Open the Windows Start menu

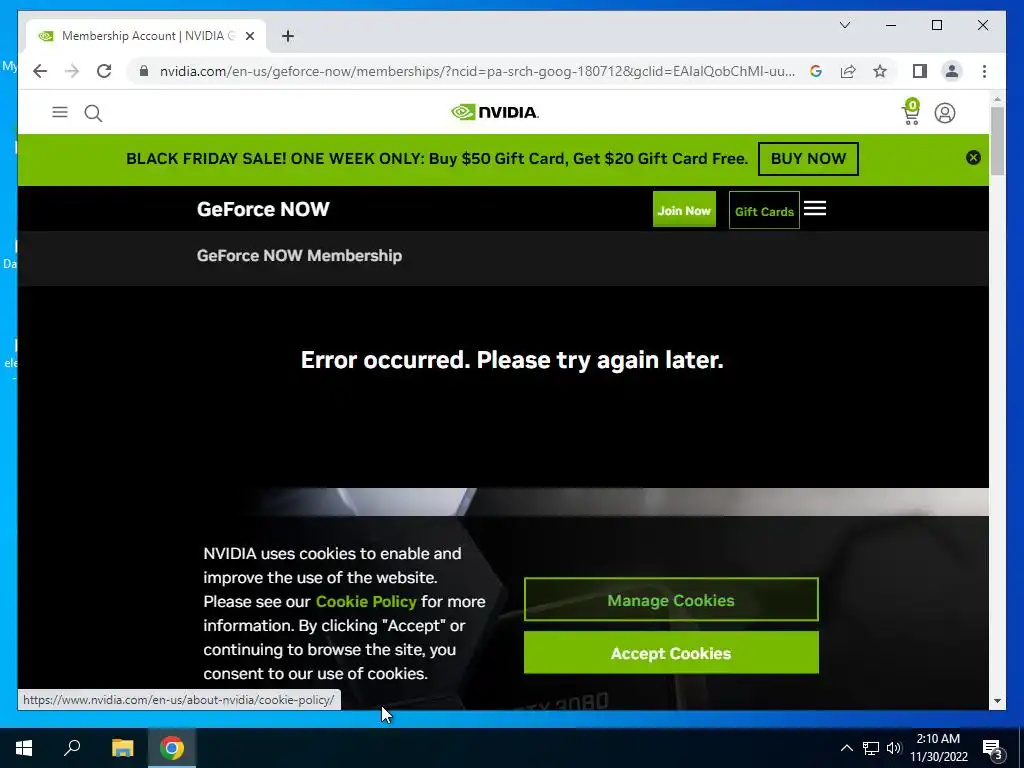coord(24,748)
